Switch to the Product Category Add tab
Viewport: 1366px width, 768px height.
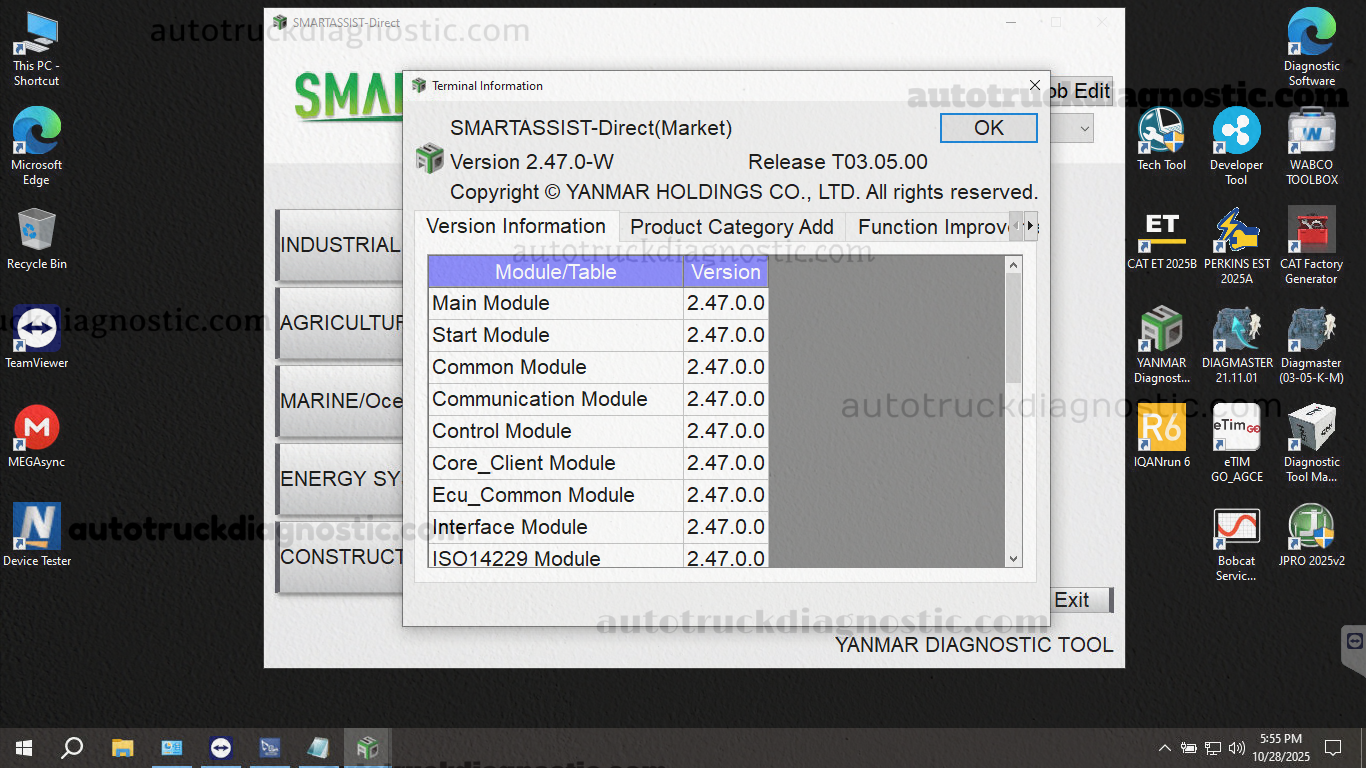click(731, 226)
